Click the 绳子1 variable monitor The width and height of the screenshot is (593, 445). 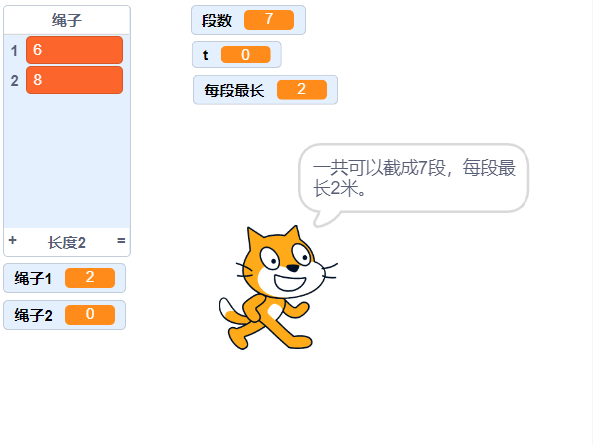[64, 278]
